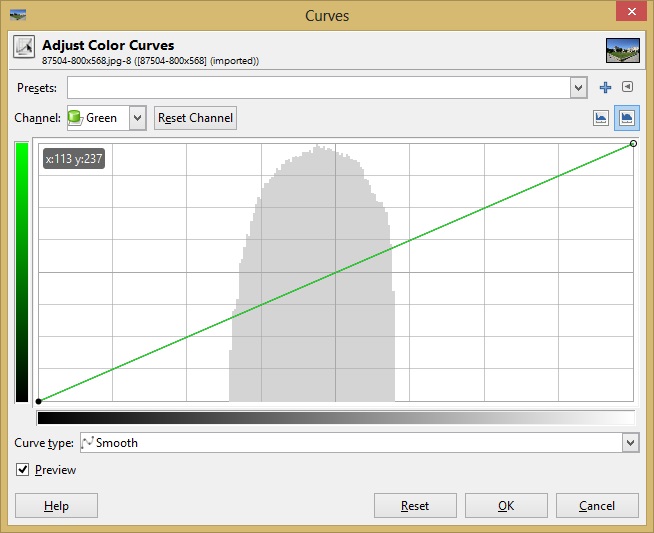The image size is (654, 533).
Task: Open Help for the Curves dialog
Action: tap(56, 506)
